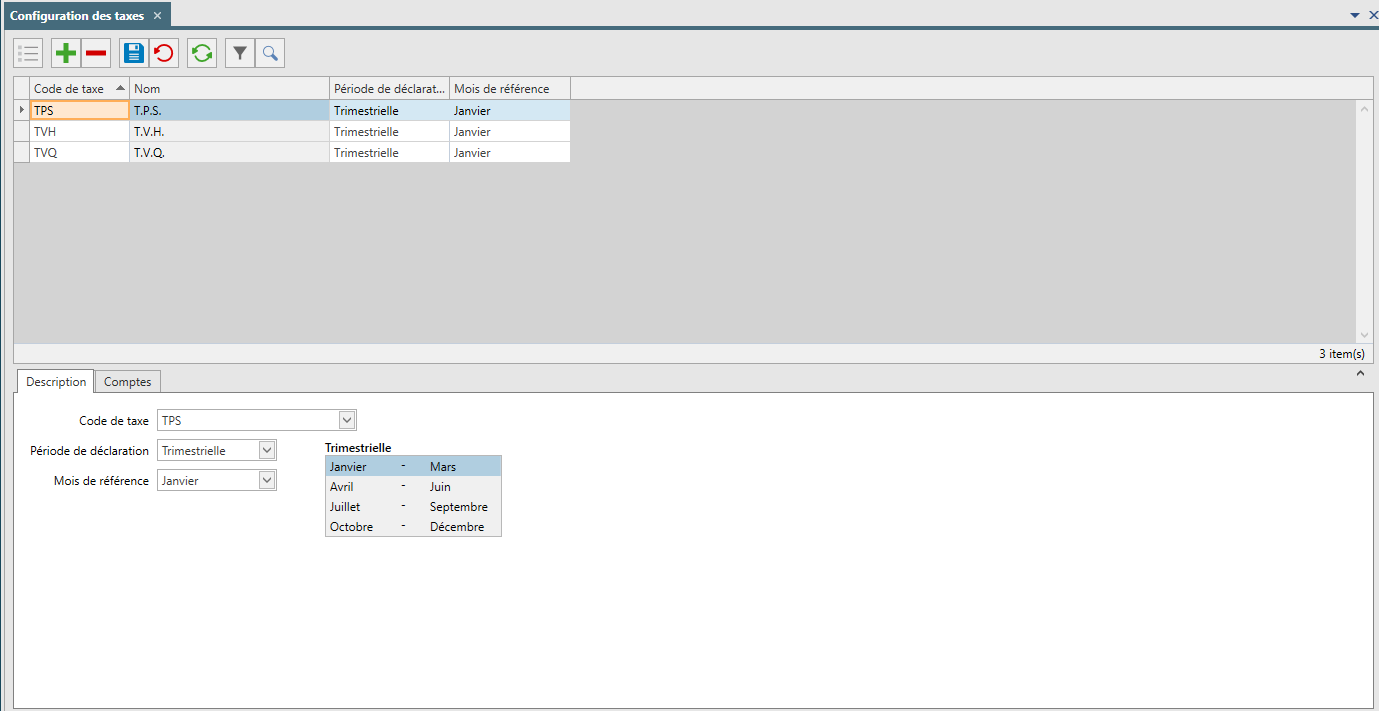Click the grid scrollbar up arrow
This screenshot has height=711, width=1379.
coord(1365,108)
